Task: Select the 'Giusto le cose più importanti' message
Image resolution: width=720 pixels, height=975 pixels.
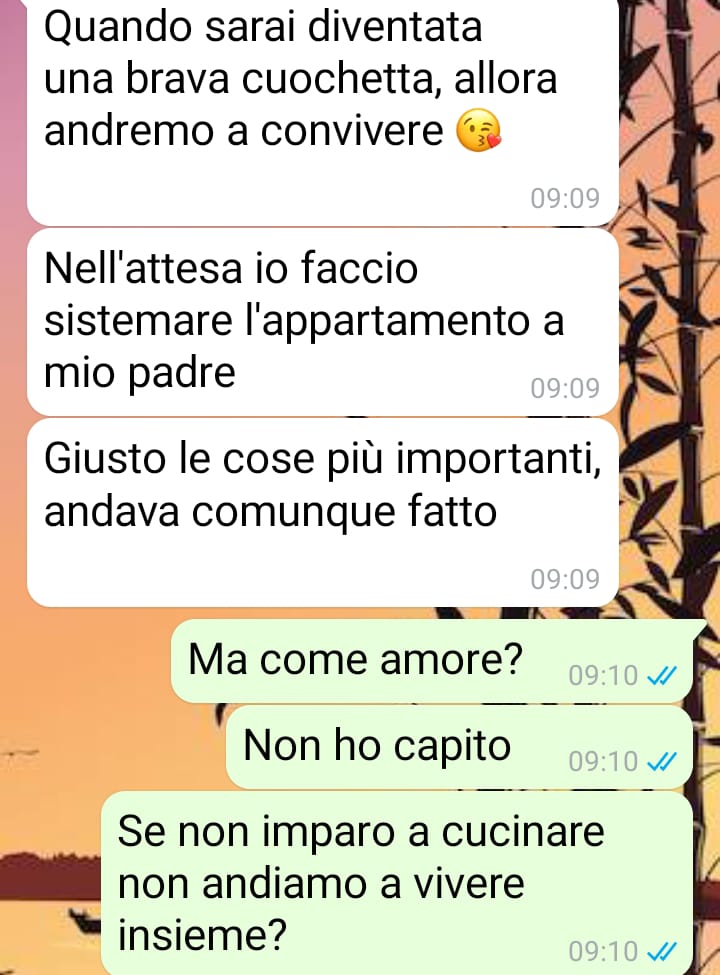Action: pos(323,513)
